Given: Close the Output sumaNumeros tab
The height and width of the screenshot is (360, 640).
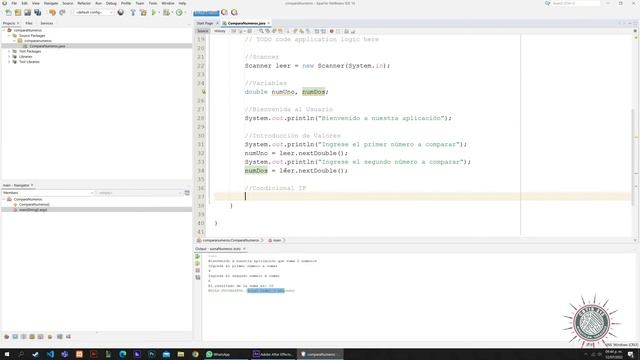Looking at the screenshot, I should 244,249.
